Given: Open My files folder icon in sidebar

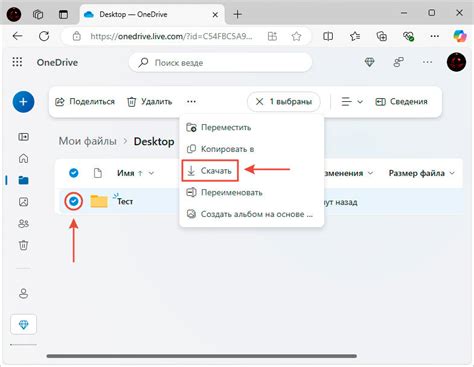Looking at the screenshot, I should coord(23,180).
